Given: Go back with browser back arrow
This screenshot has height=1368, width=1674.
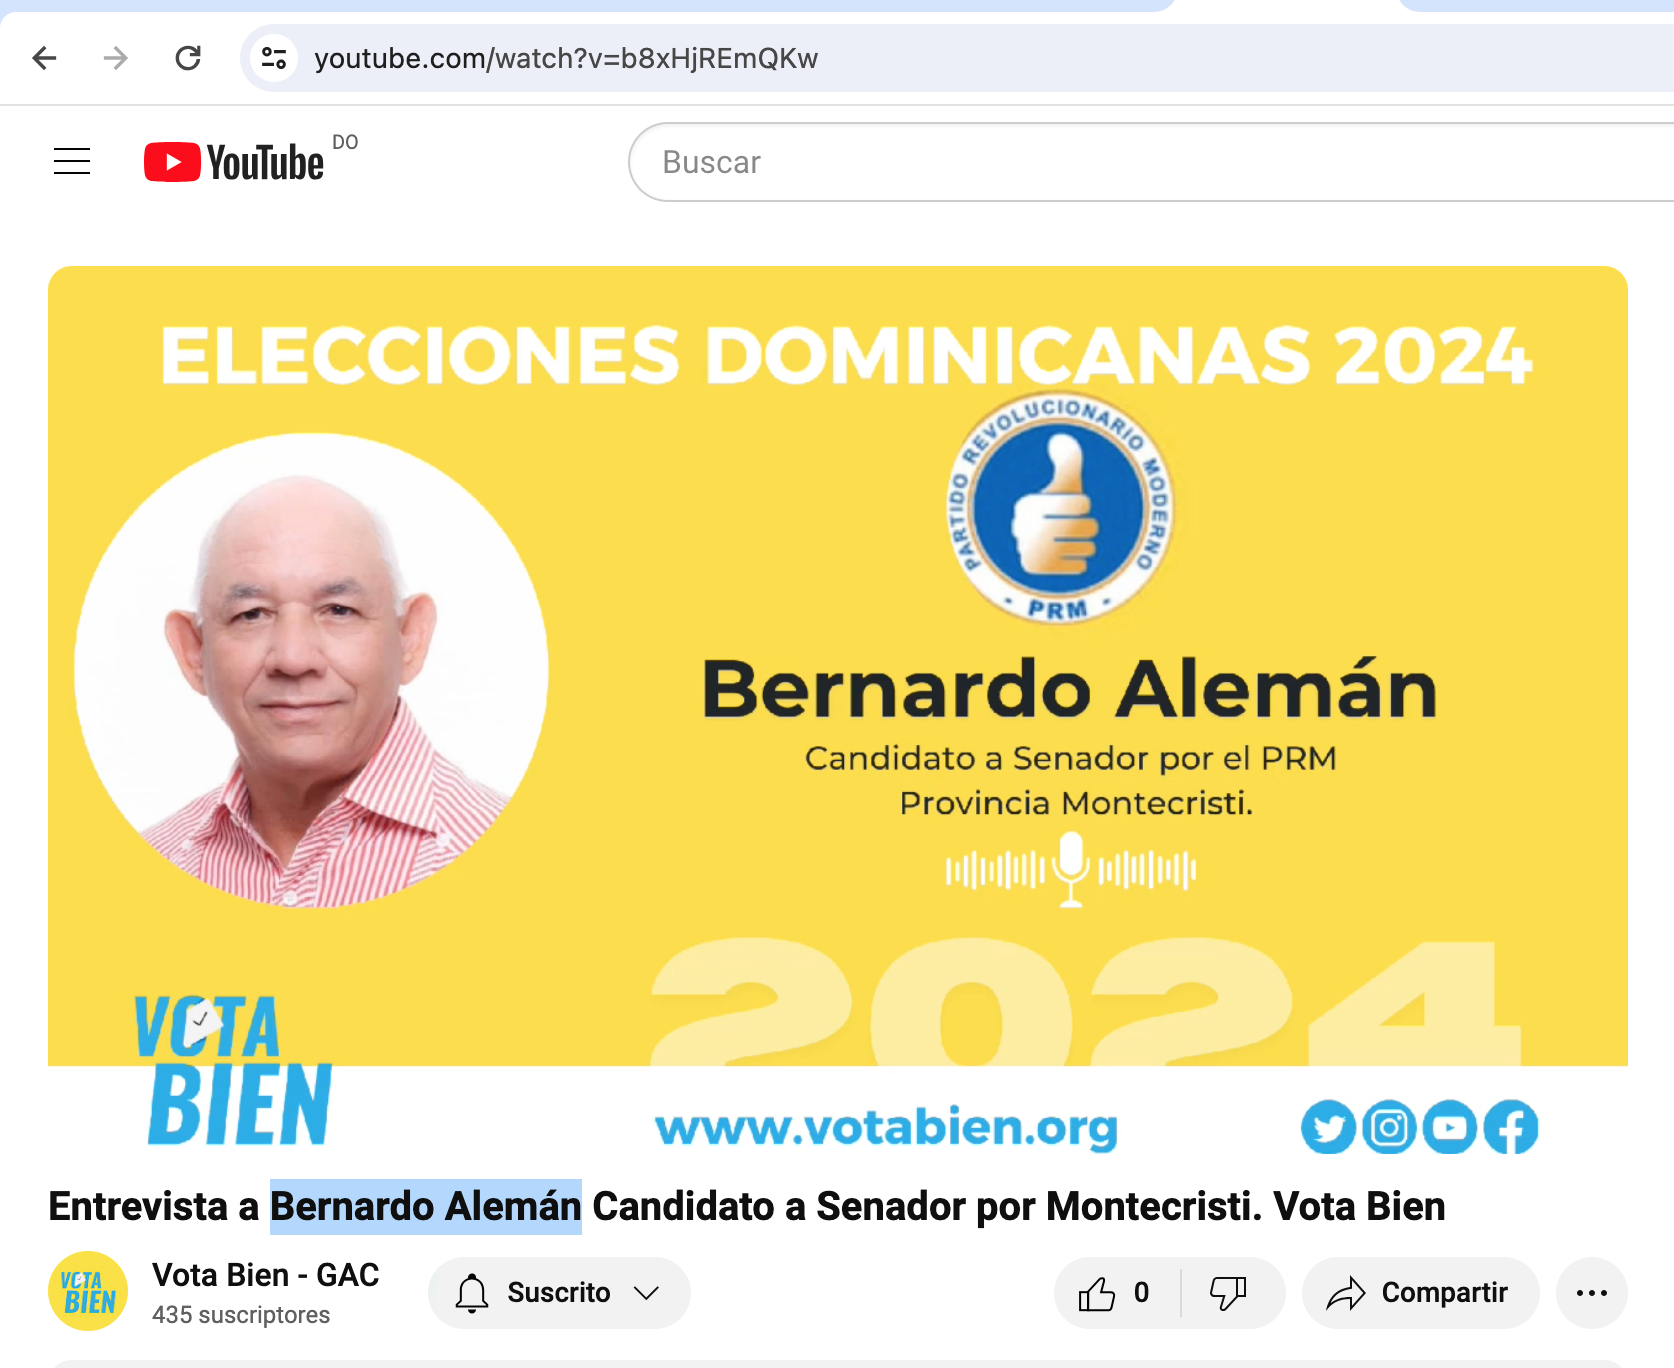Looking at the screenshot, I should pyautogui.click(x=44, y=58).
